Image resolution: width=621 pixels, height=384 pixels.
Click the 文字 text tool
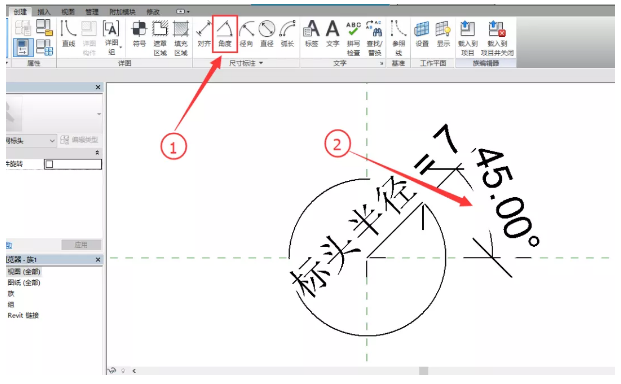click(332, 34)
